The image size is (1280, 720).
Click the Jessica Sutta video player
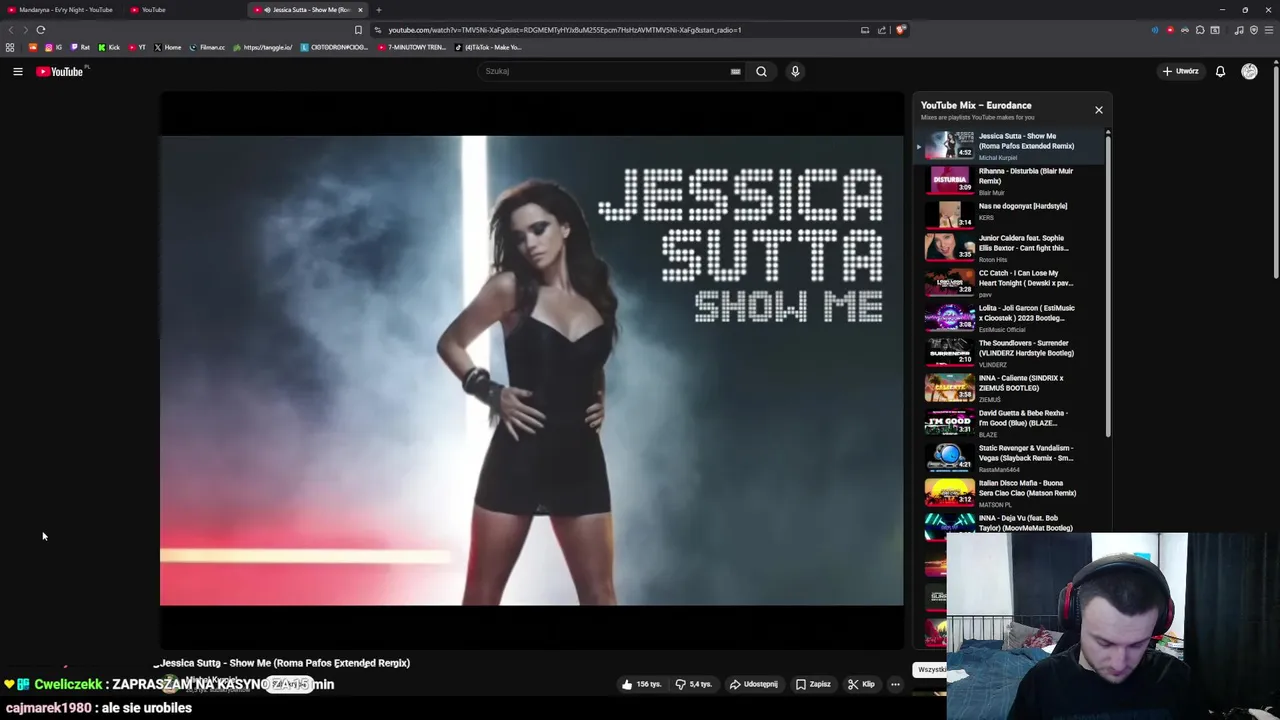(531, 370)
